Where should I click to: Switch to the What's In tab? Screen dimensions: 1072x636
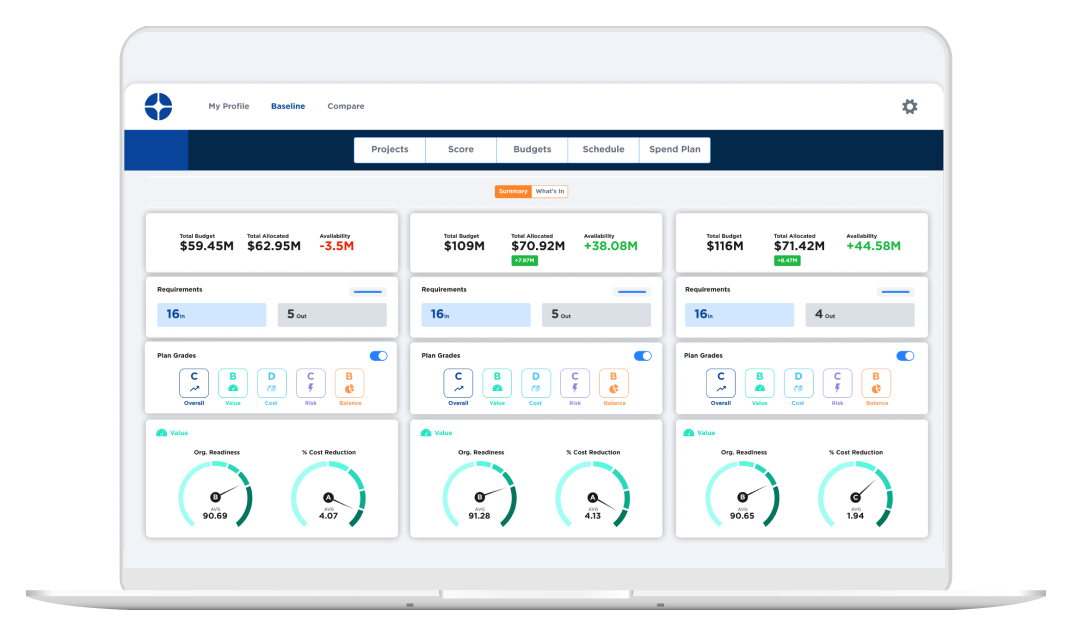point(549,191)
